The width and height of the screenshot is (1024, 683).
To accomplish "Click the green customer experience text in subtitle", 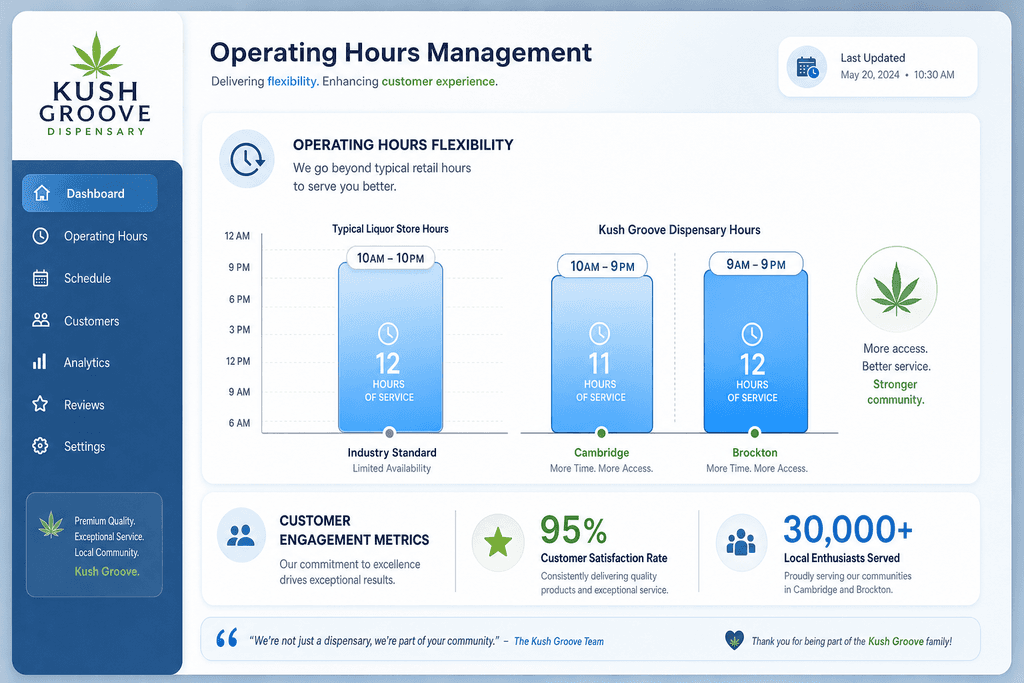I will coord(440,82).
